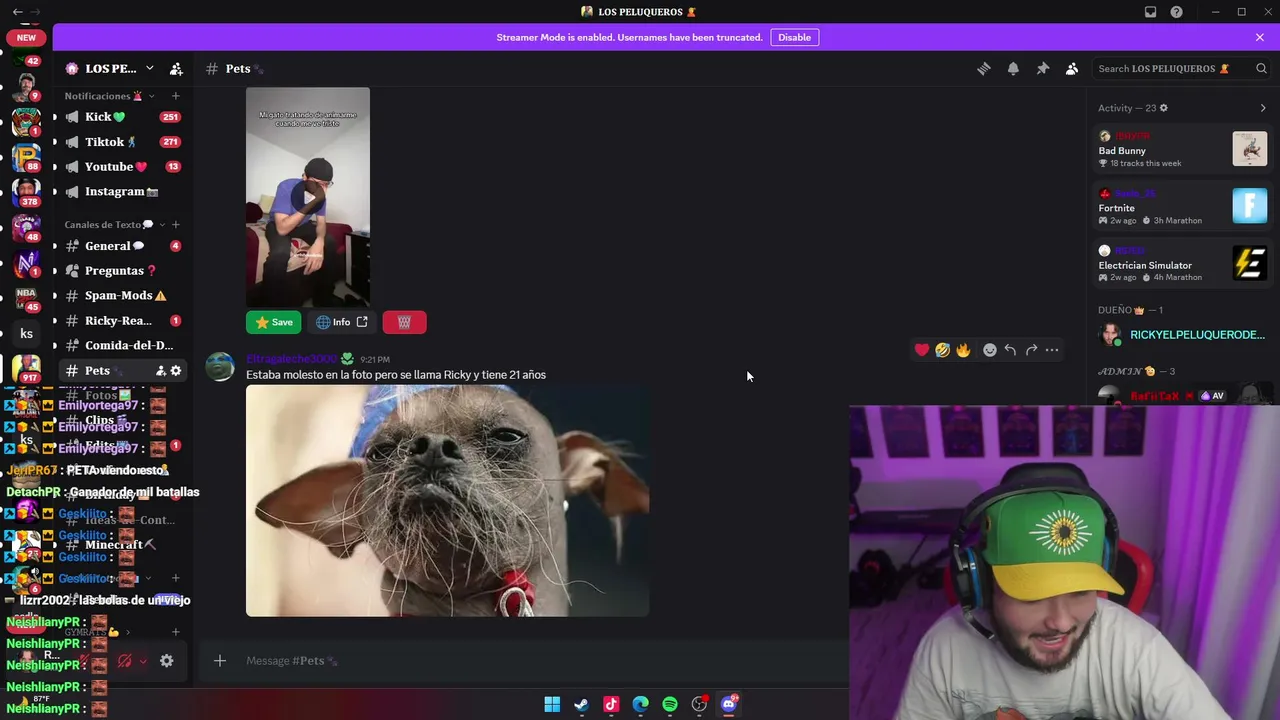The height and width of the screenshot is (720, 1280).
Task: React with the red heart emoji
Action: point(922,350)
